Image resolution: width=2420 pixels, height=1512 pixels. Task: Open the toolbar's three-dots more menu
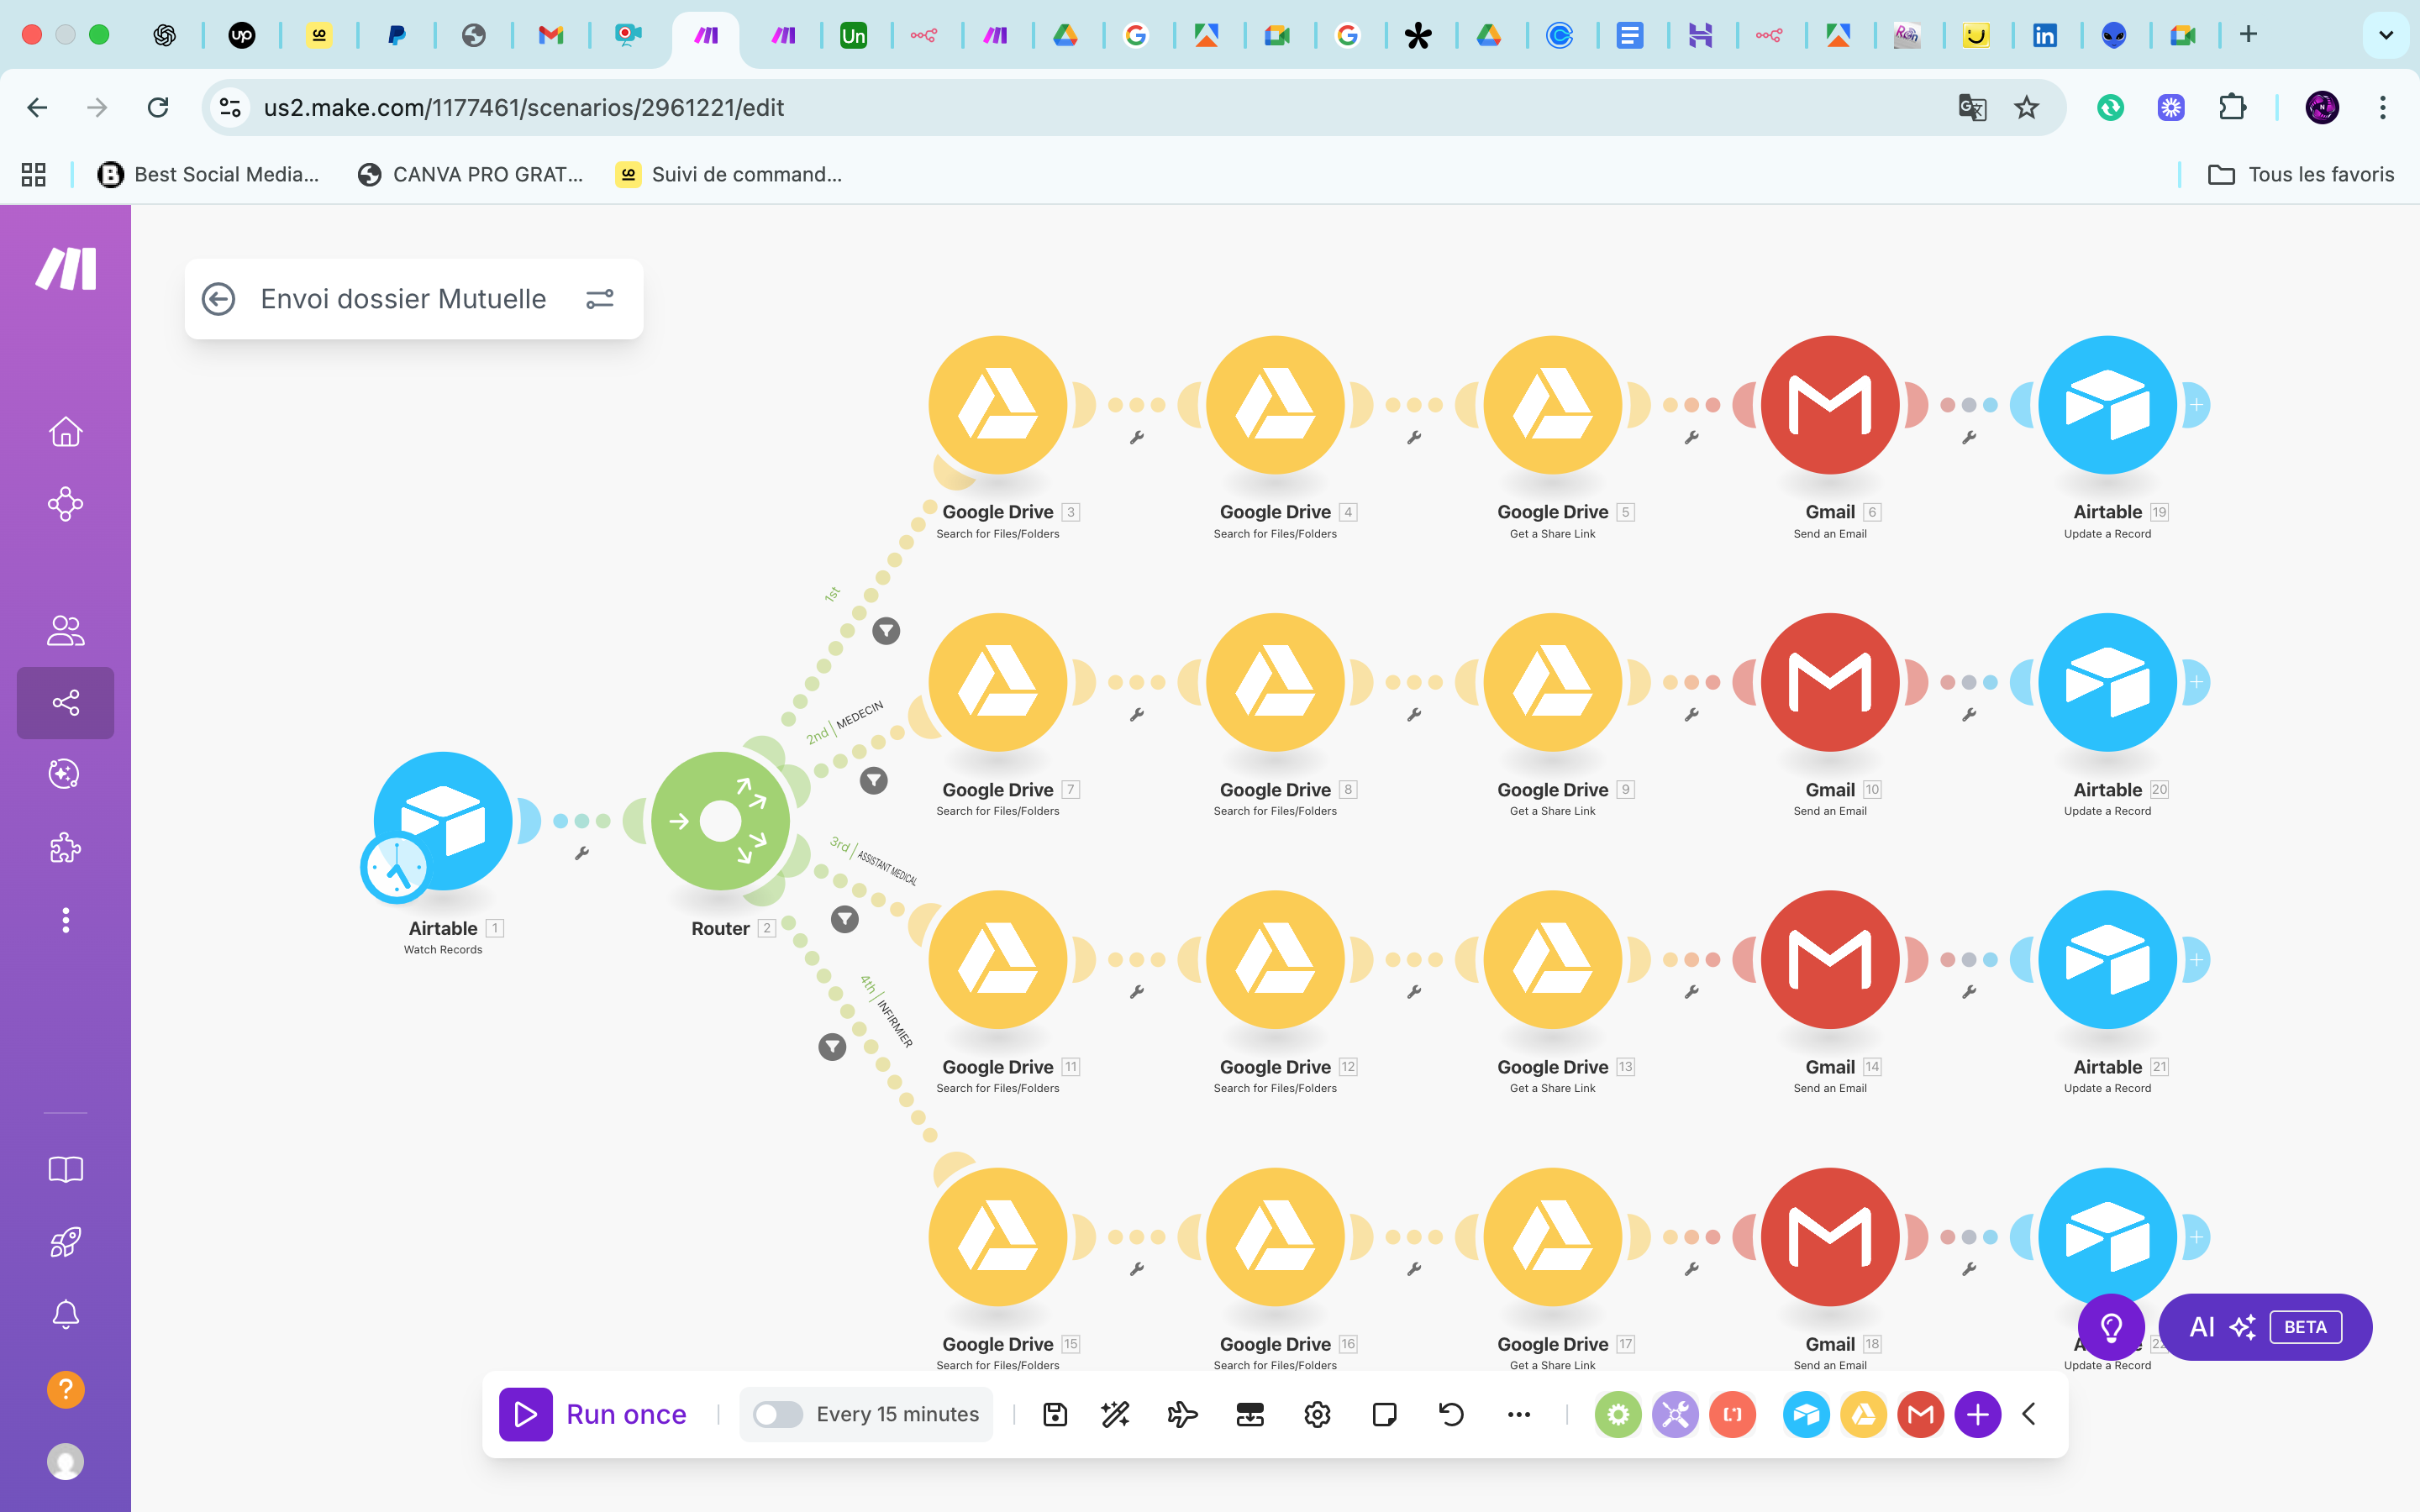[1518, 1414]
